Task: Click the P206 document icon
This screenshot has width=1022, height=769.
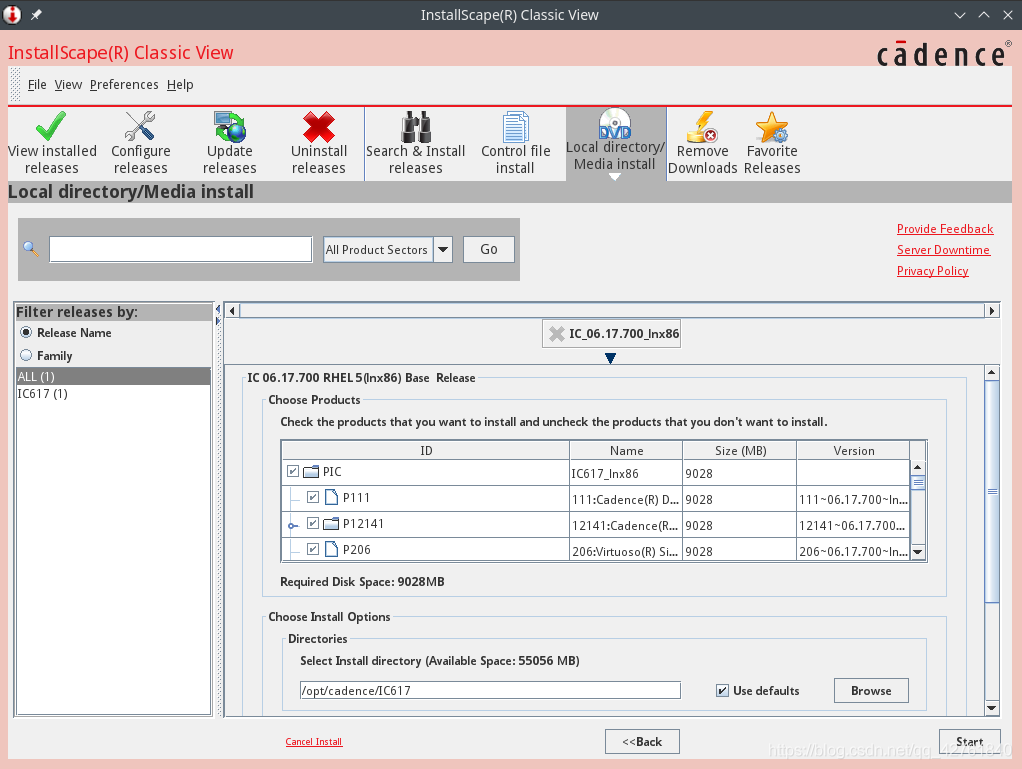Action: (x=332, y=549)
